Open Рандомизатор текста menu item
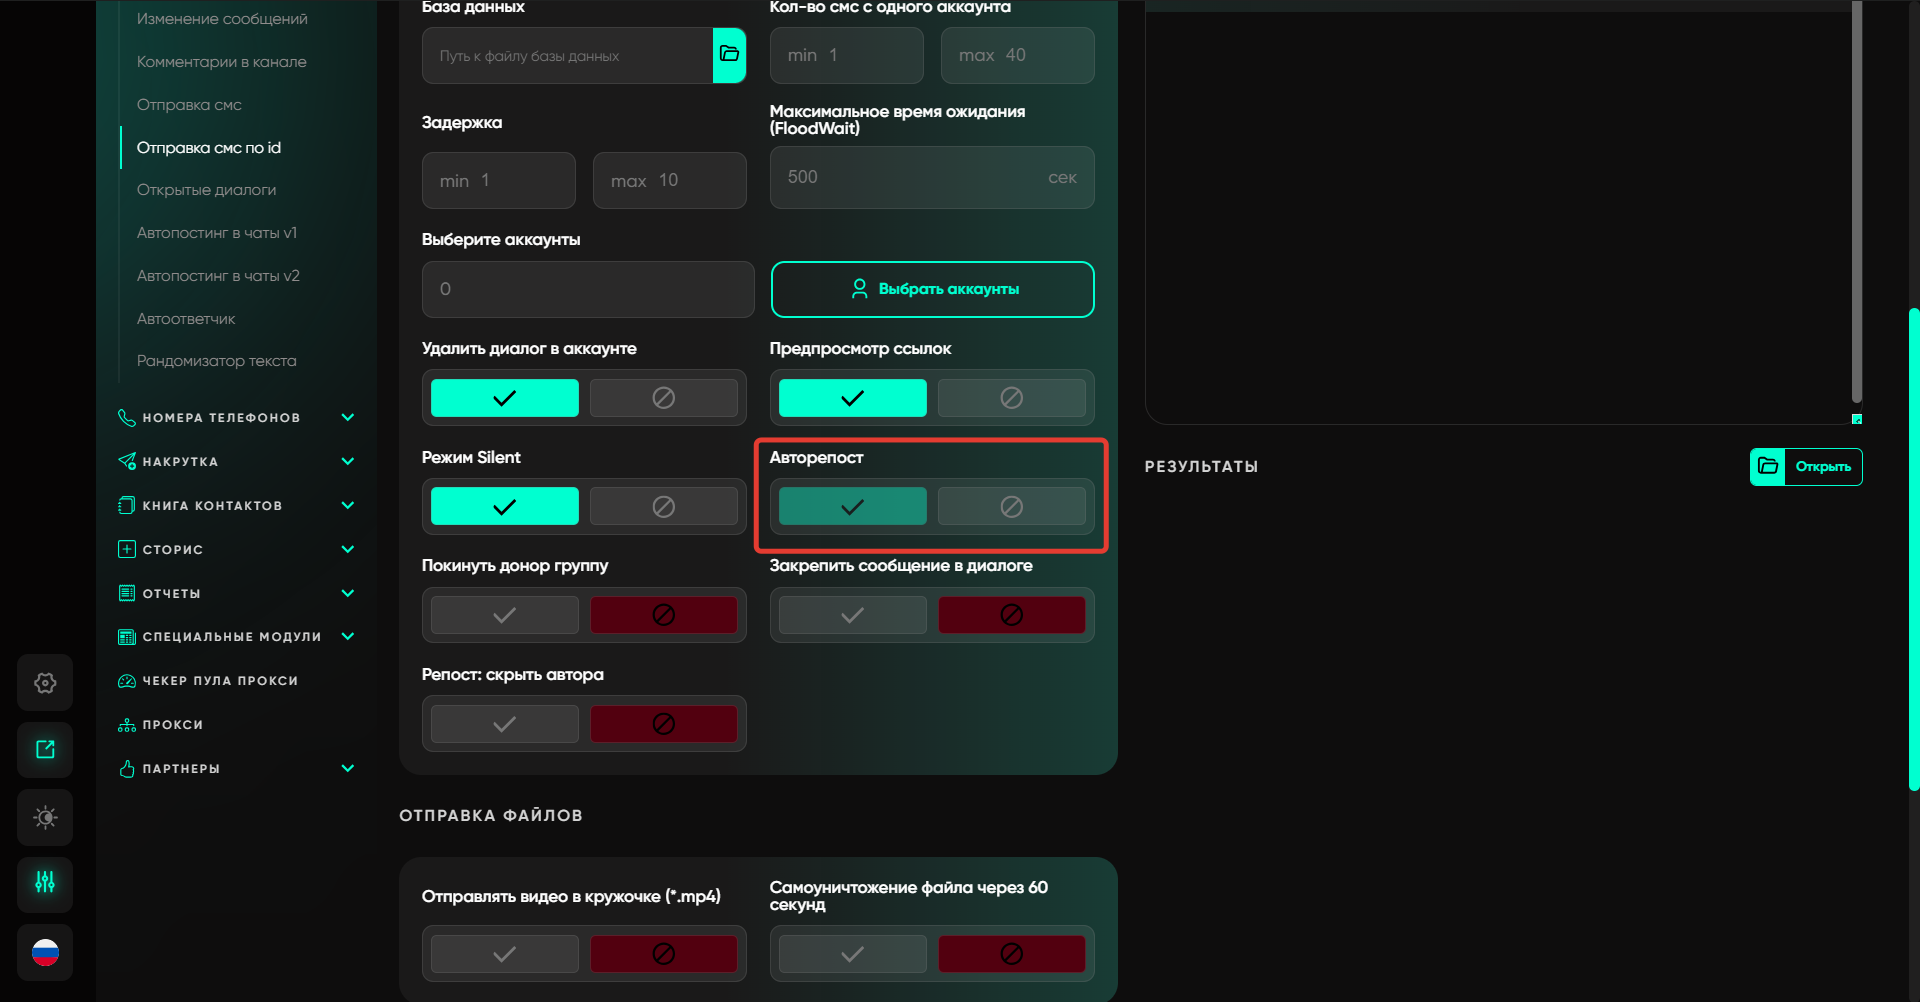 [216, 361]
